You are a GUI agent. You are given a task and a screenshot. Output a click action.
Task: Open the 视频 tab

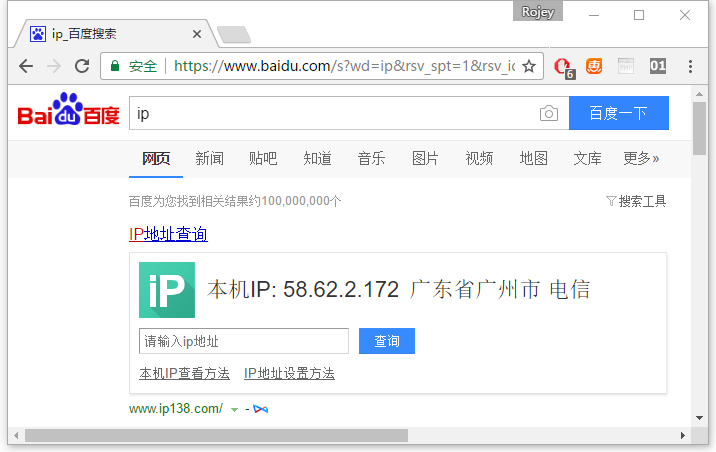(479, 159)
